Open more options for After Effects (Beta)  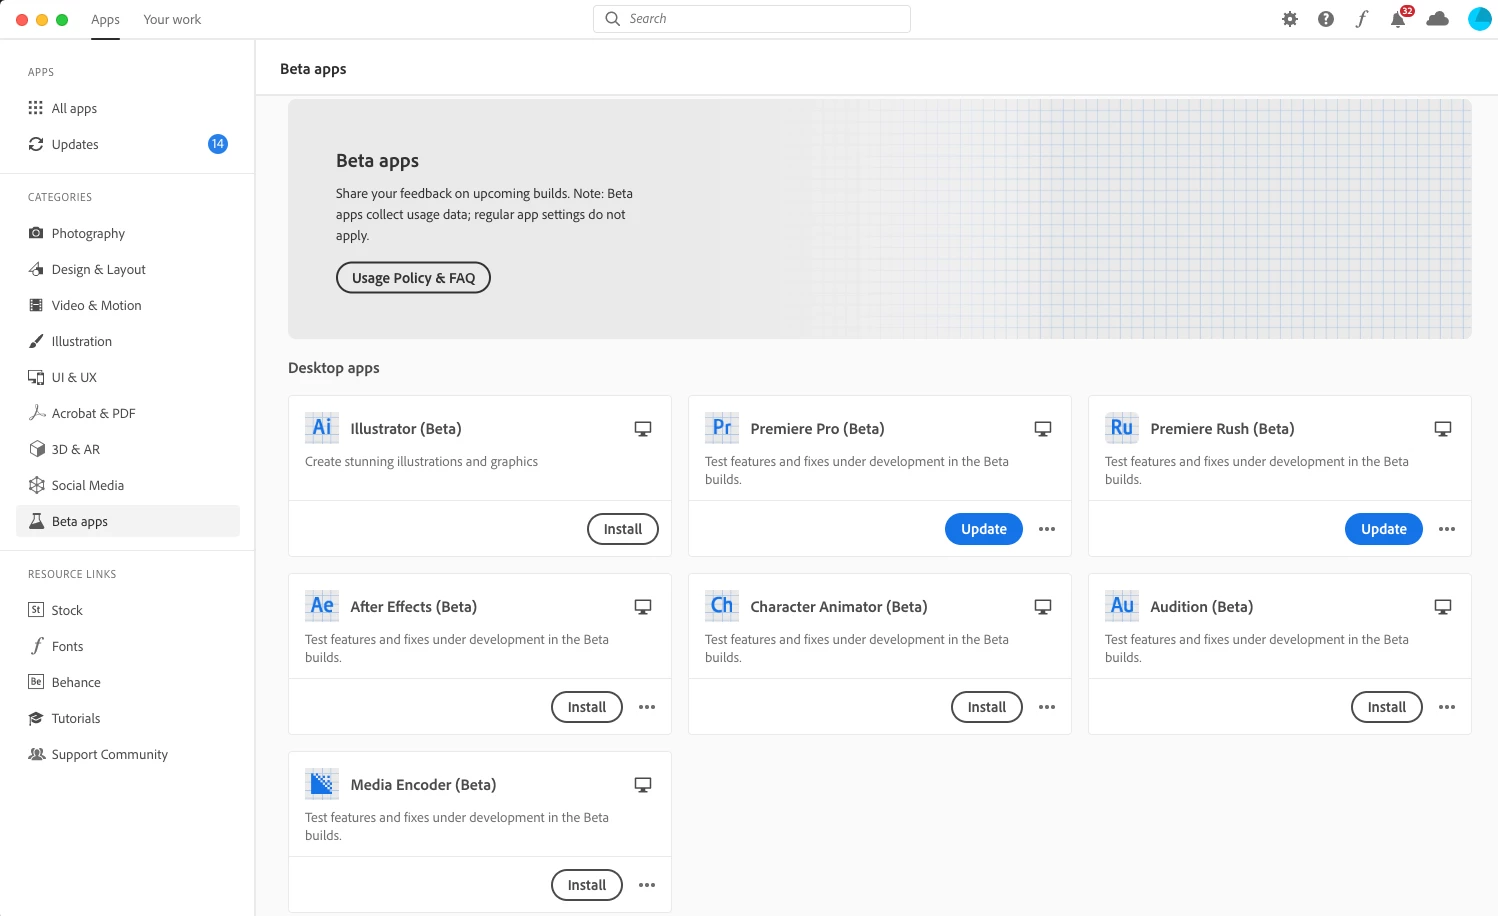pyautogui.click(x=647, y=707)
